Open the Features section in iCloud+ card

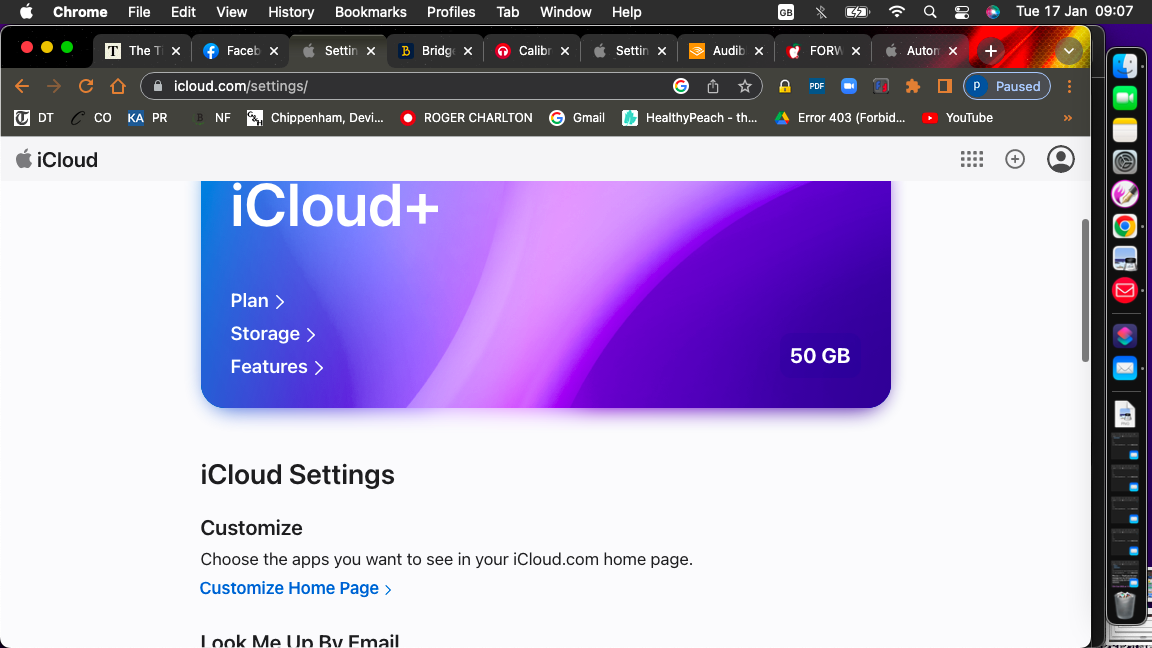(277, 367)
